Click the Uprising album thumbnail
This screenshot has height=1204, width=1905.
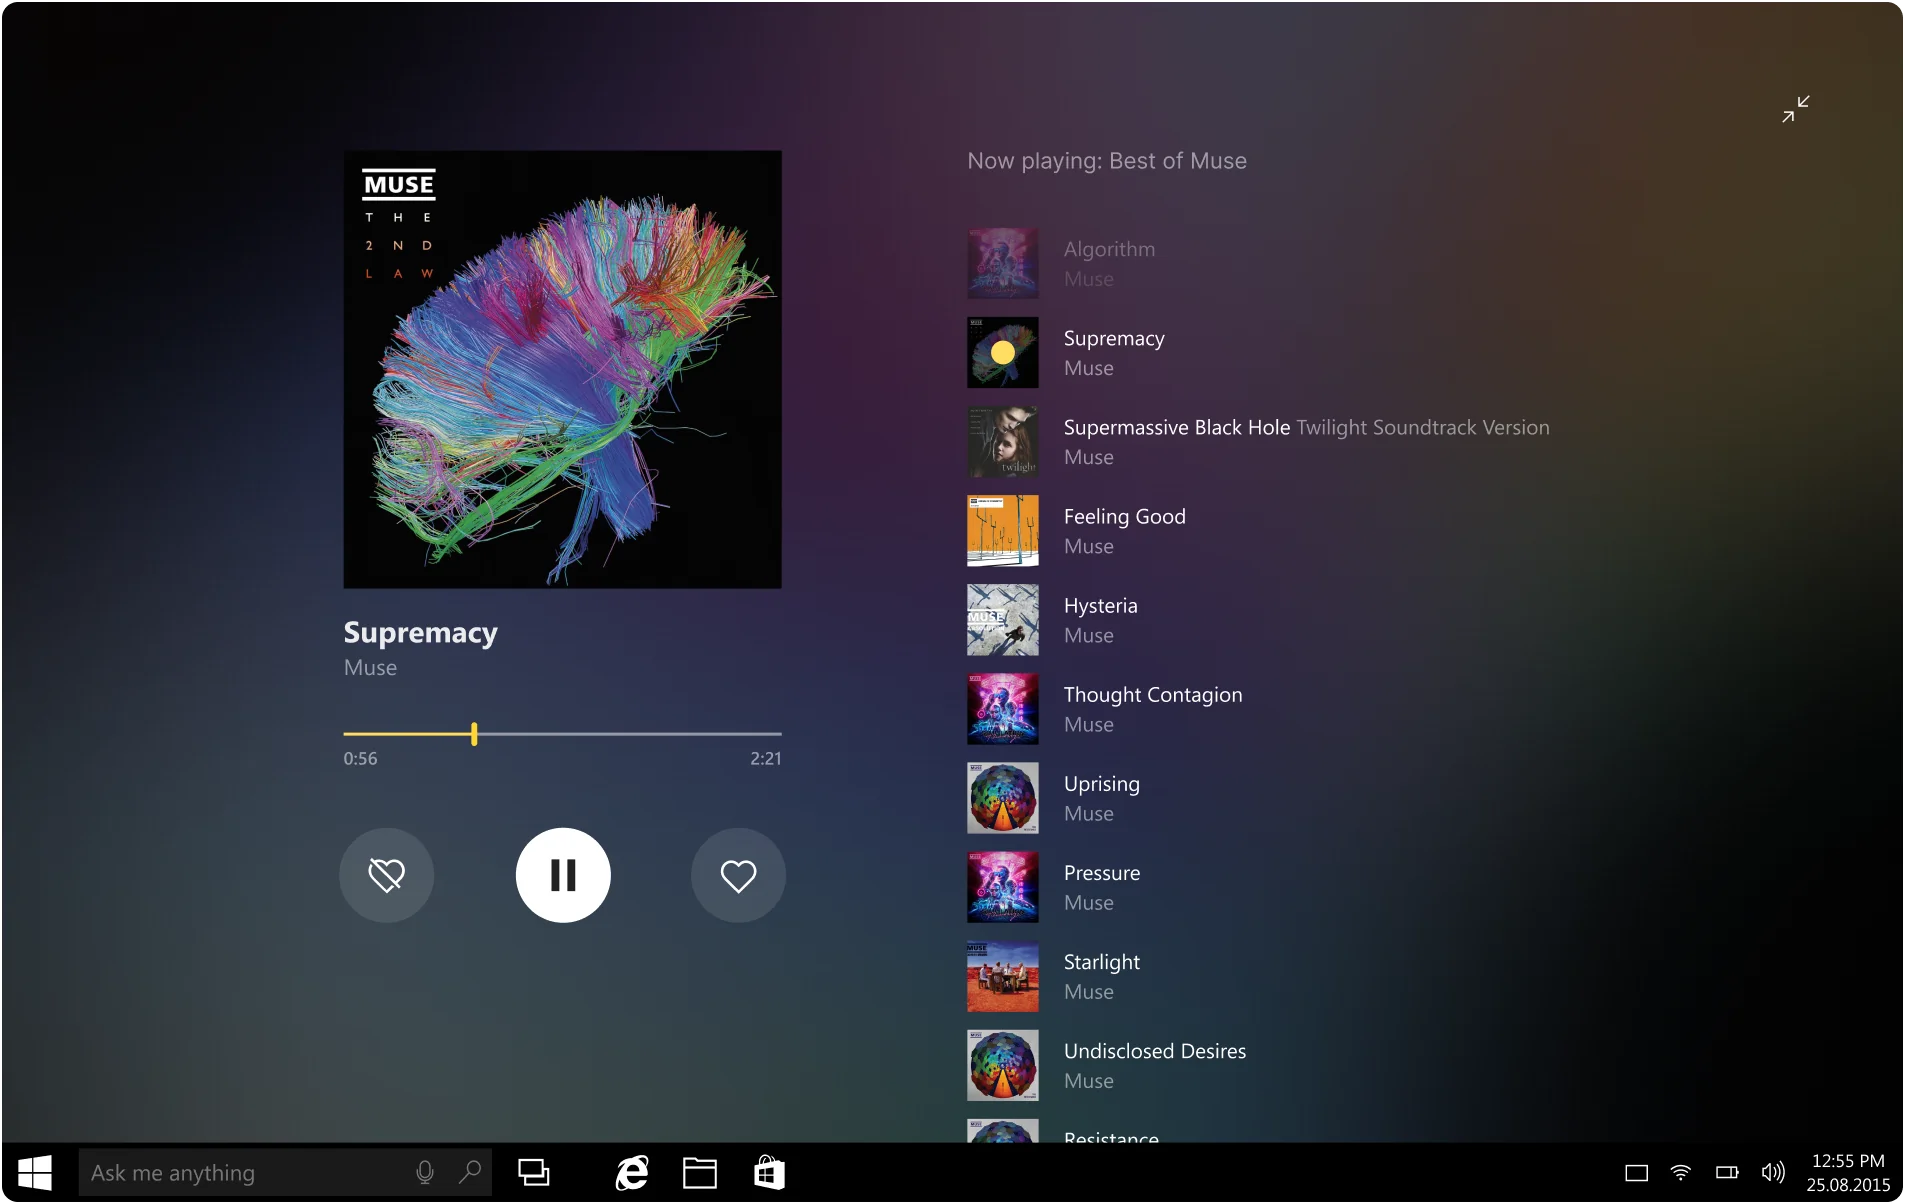pyautogui.click(x=1003, y=798)
